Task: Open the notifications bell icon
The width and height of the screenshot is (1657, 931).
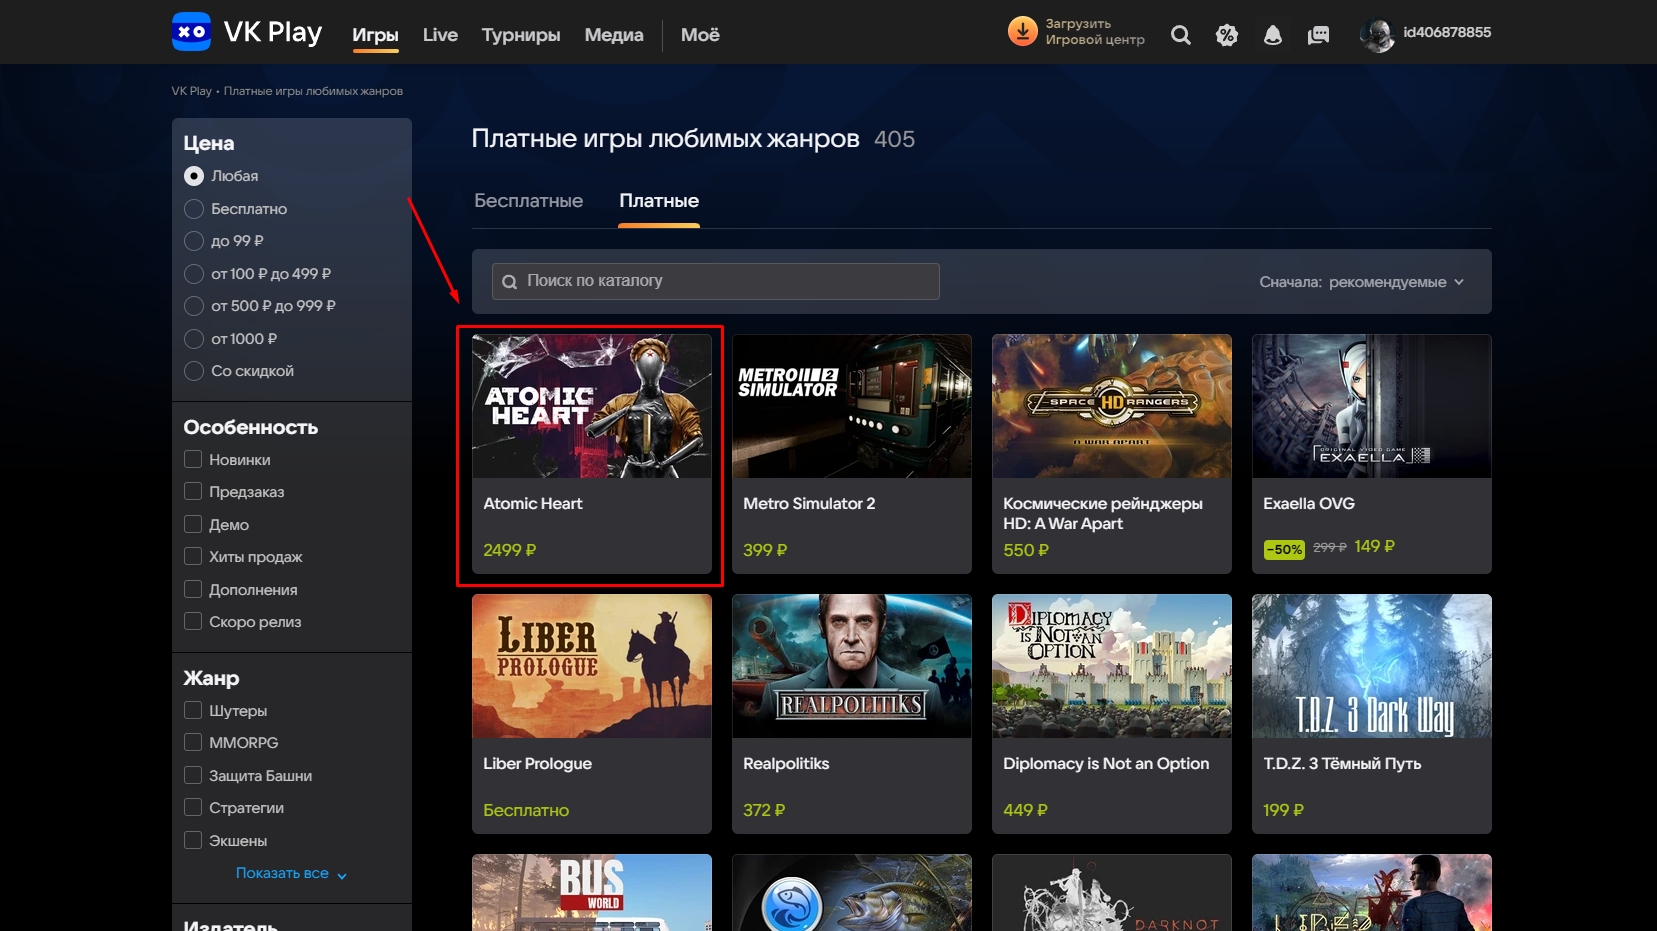Action: coord(1273,35)
